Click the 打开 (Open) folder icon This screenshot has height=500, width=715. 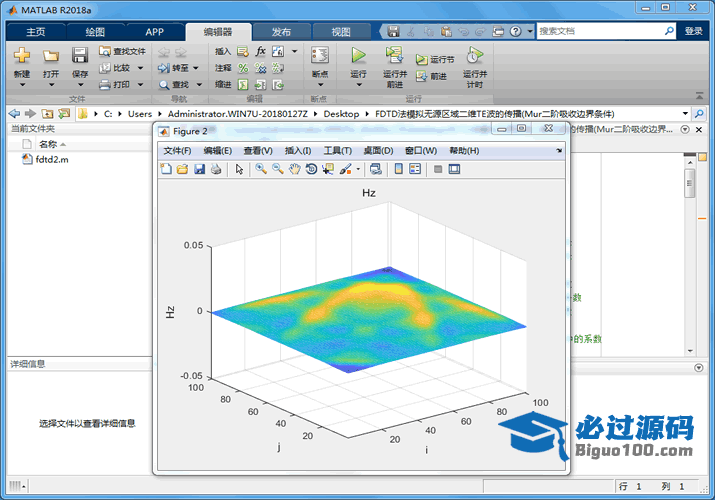tap(51, 56)
